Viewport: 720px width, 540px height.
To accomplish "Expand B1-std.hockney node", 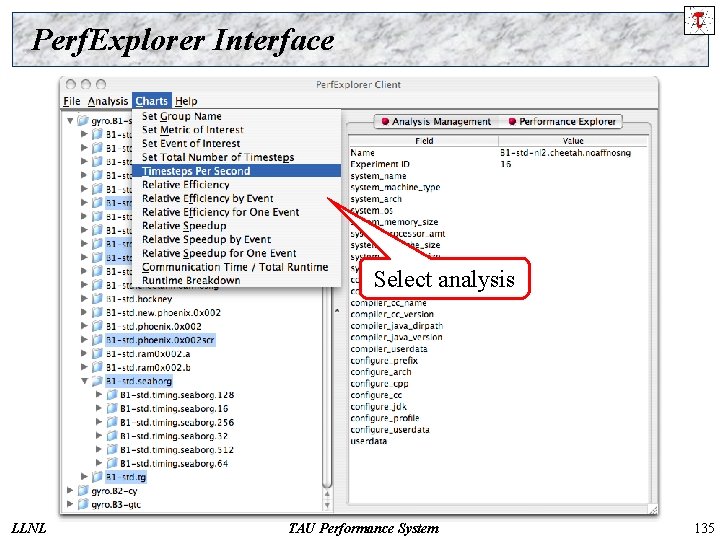I will click(84, 298).
